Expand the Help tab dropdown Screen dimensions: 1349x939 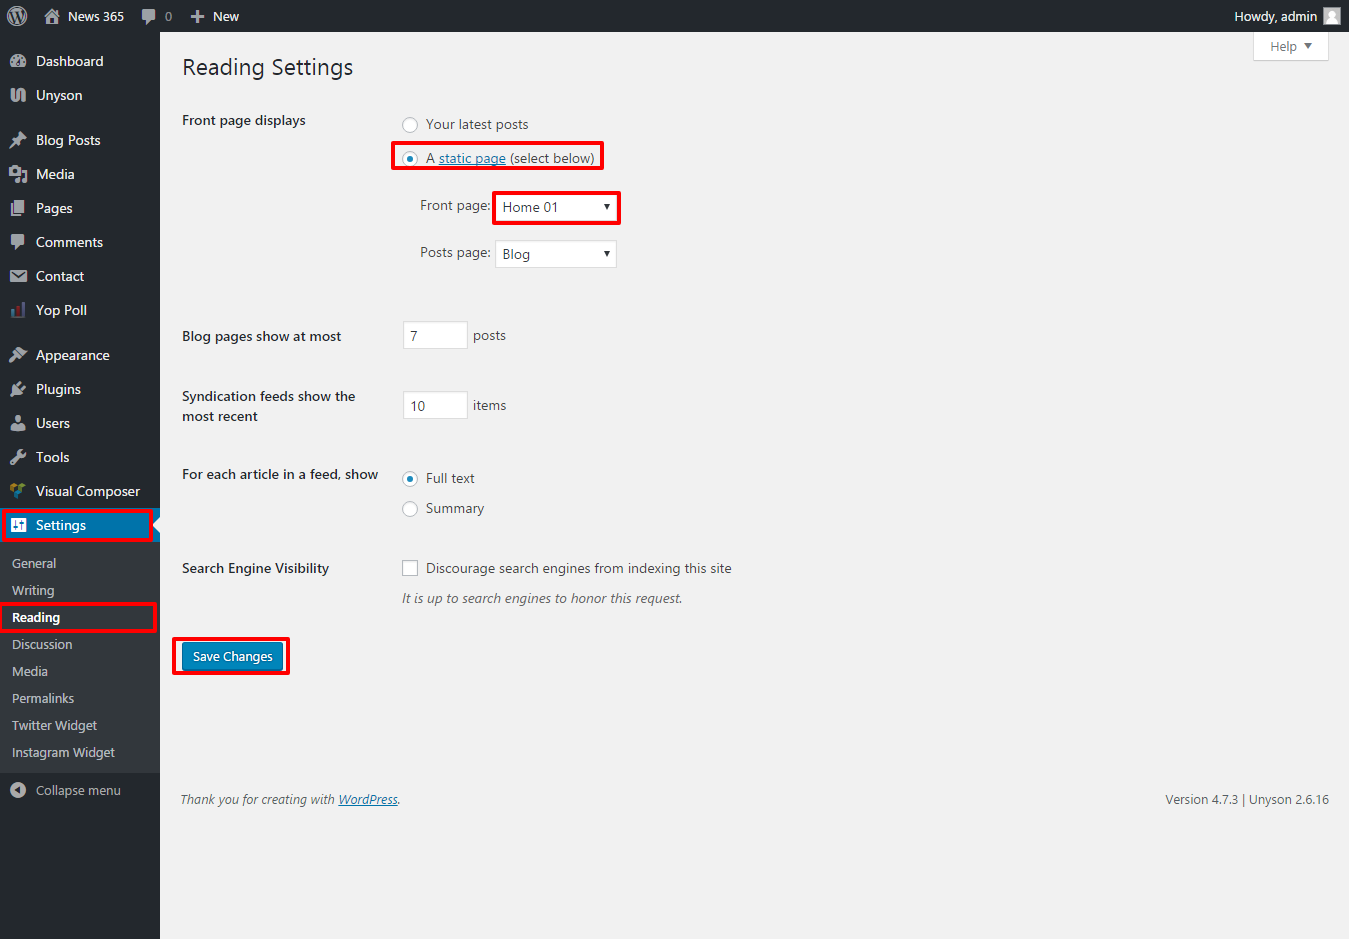click(x=1291, y=46)
